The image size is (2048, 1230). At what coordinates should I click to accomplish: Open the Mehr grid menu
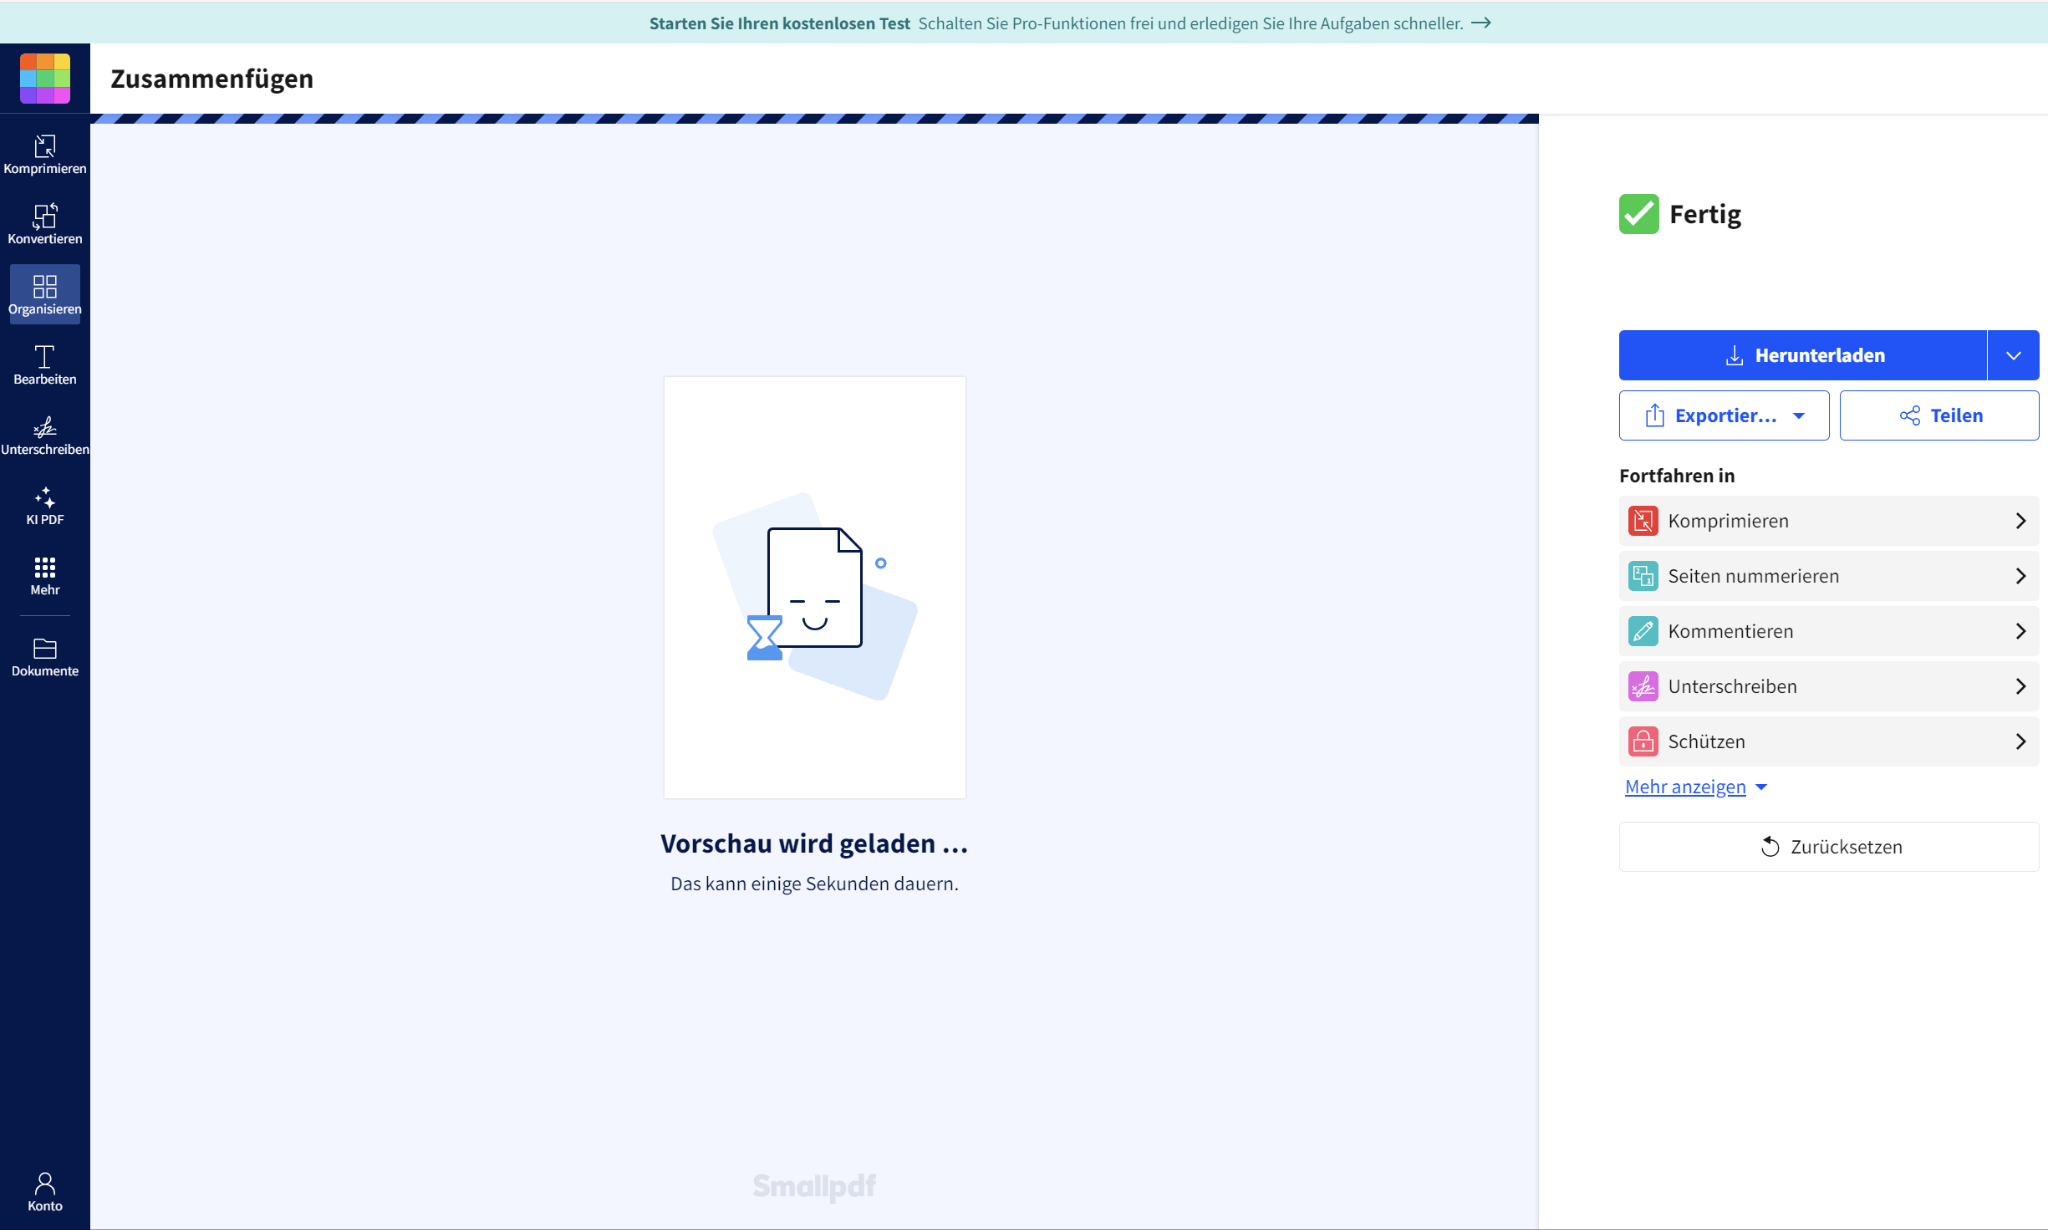pos(44,575)
